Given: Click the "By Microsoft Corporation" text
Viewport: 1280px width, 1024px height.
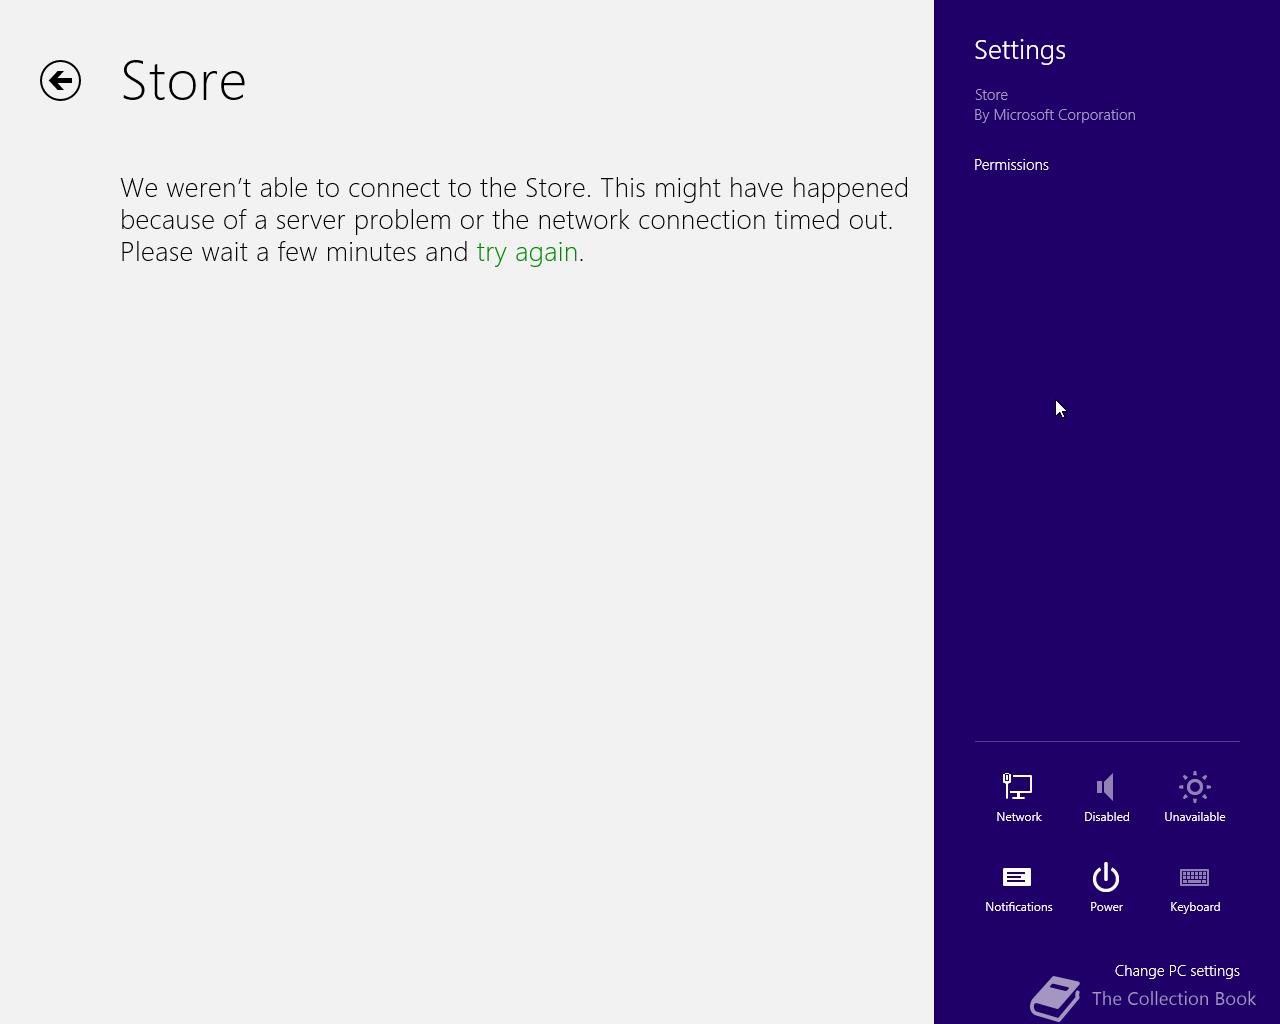Looking at the screenshot, I should [x=1054, y=115].
